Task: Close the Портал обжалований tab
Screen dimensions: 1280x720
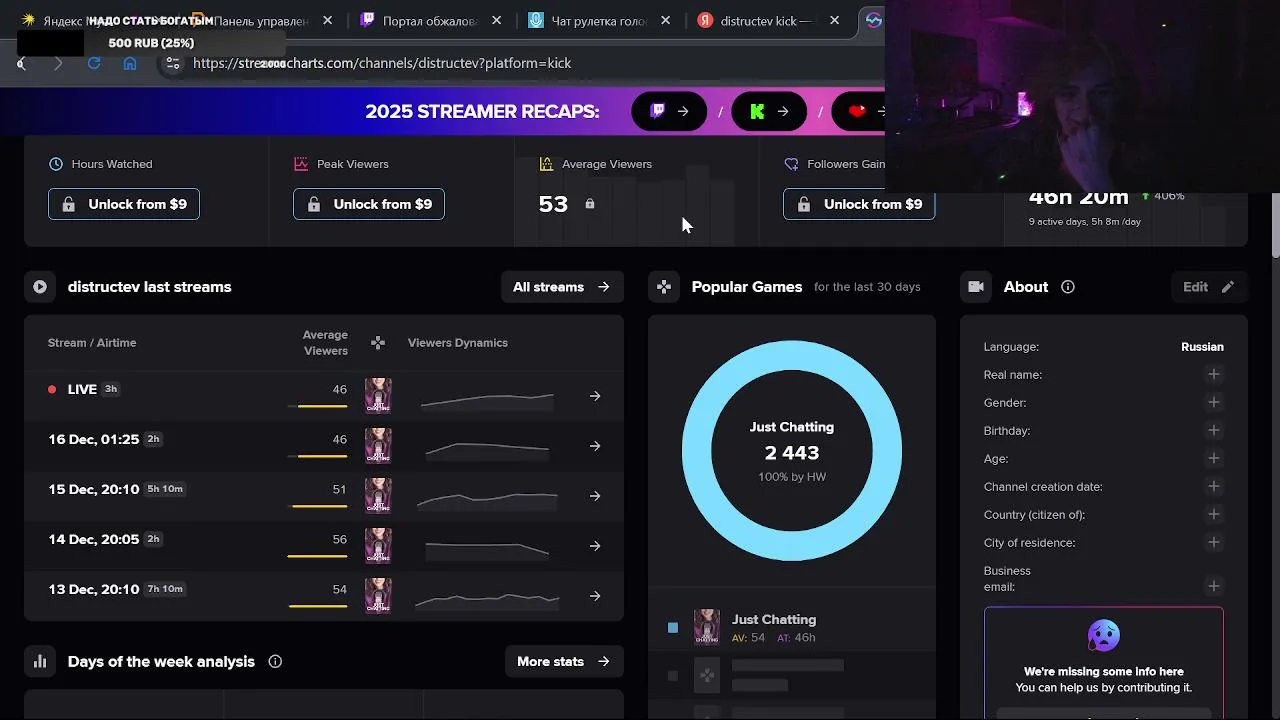Action: 496,20
